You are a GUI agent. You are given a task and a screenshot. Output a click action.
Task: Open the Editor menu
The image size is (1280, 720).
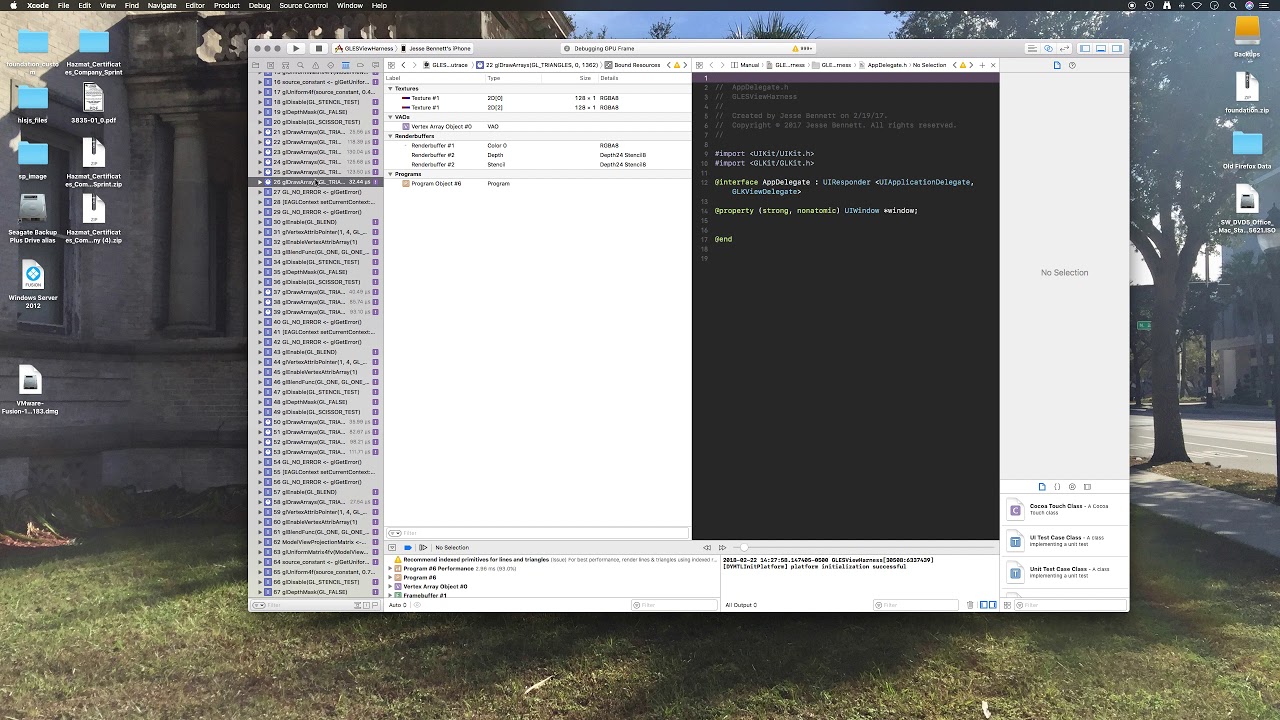[195, 6]
